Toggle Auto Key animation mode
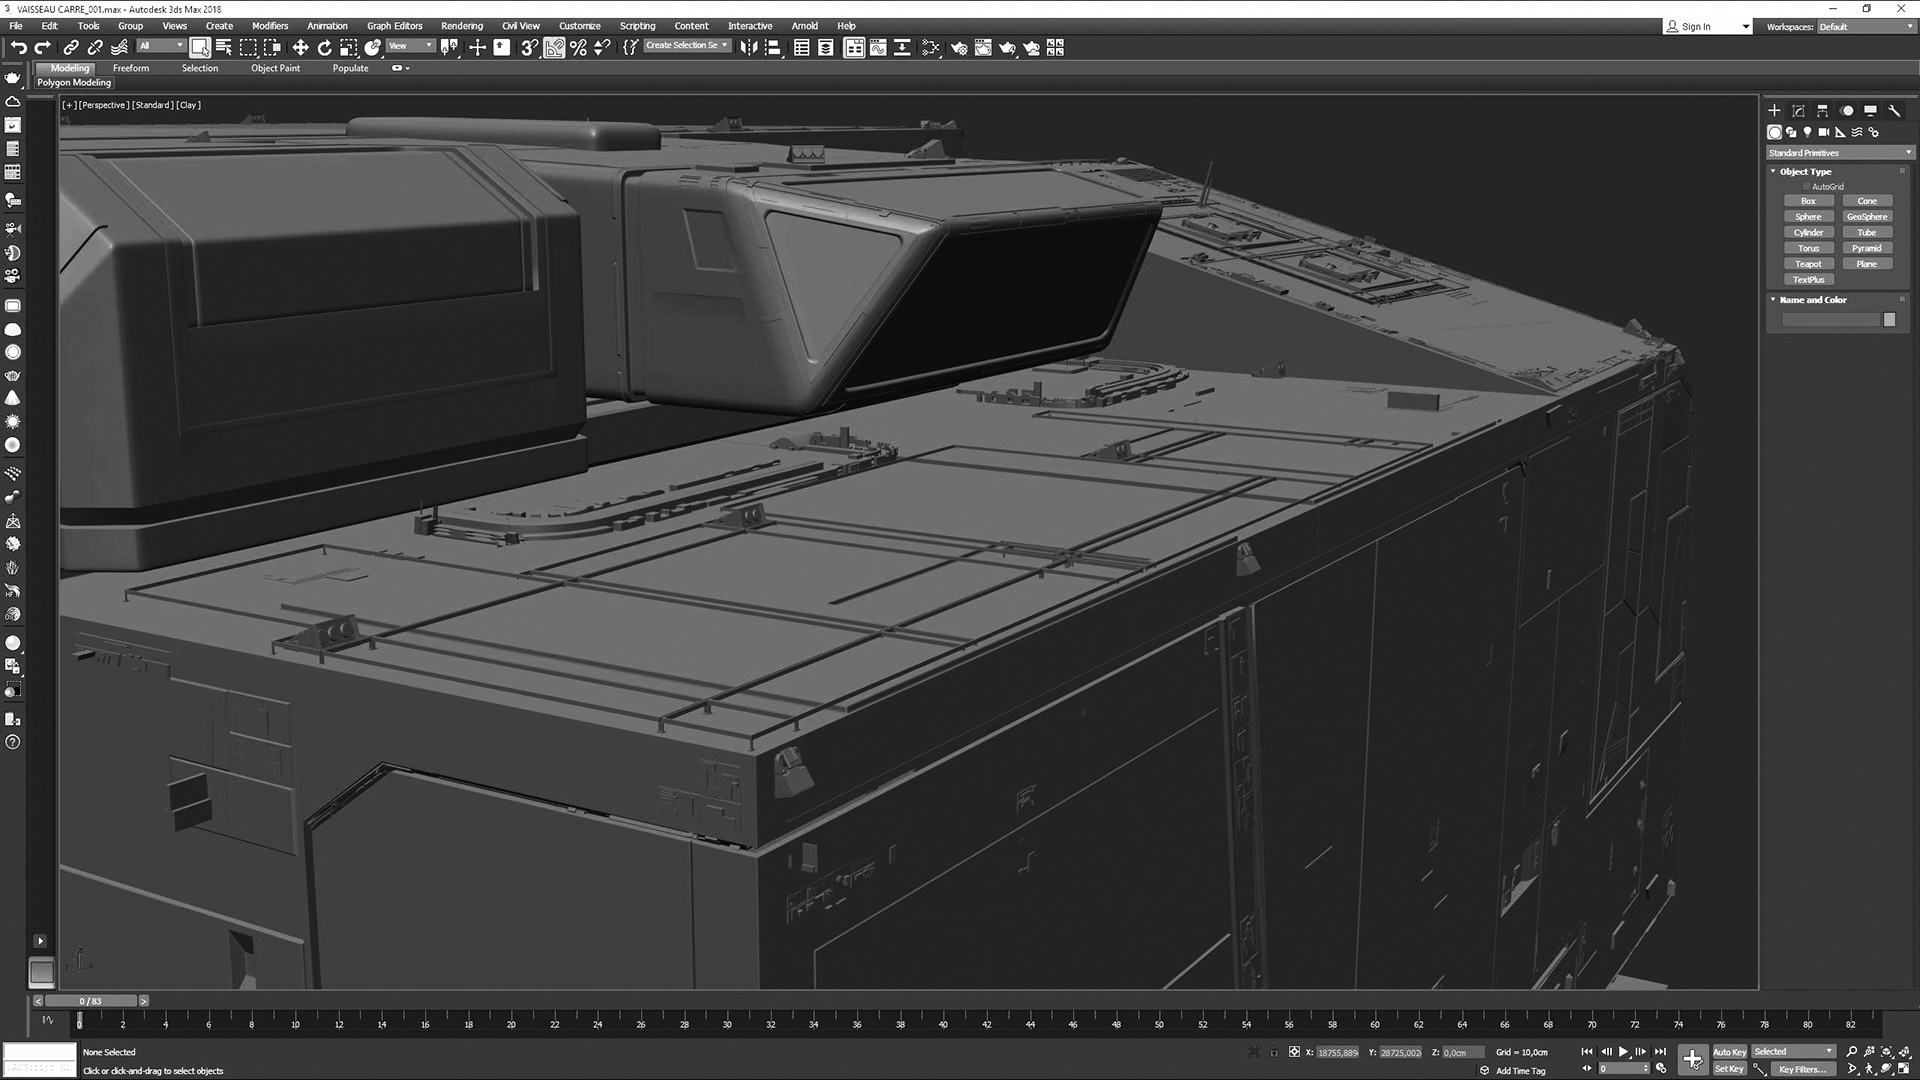Image resolution: width=1920 pixels, height=1080 pixels. [x=1729, y=1052]
